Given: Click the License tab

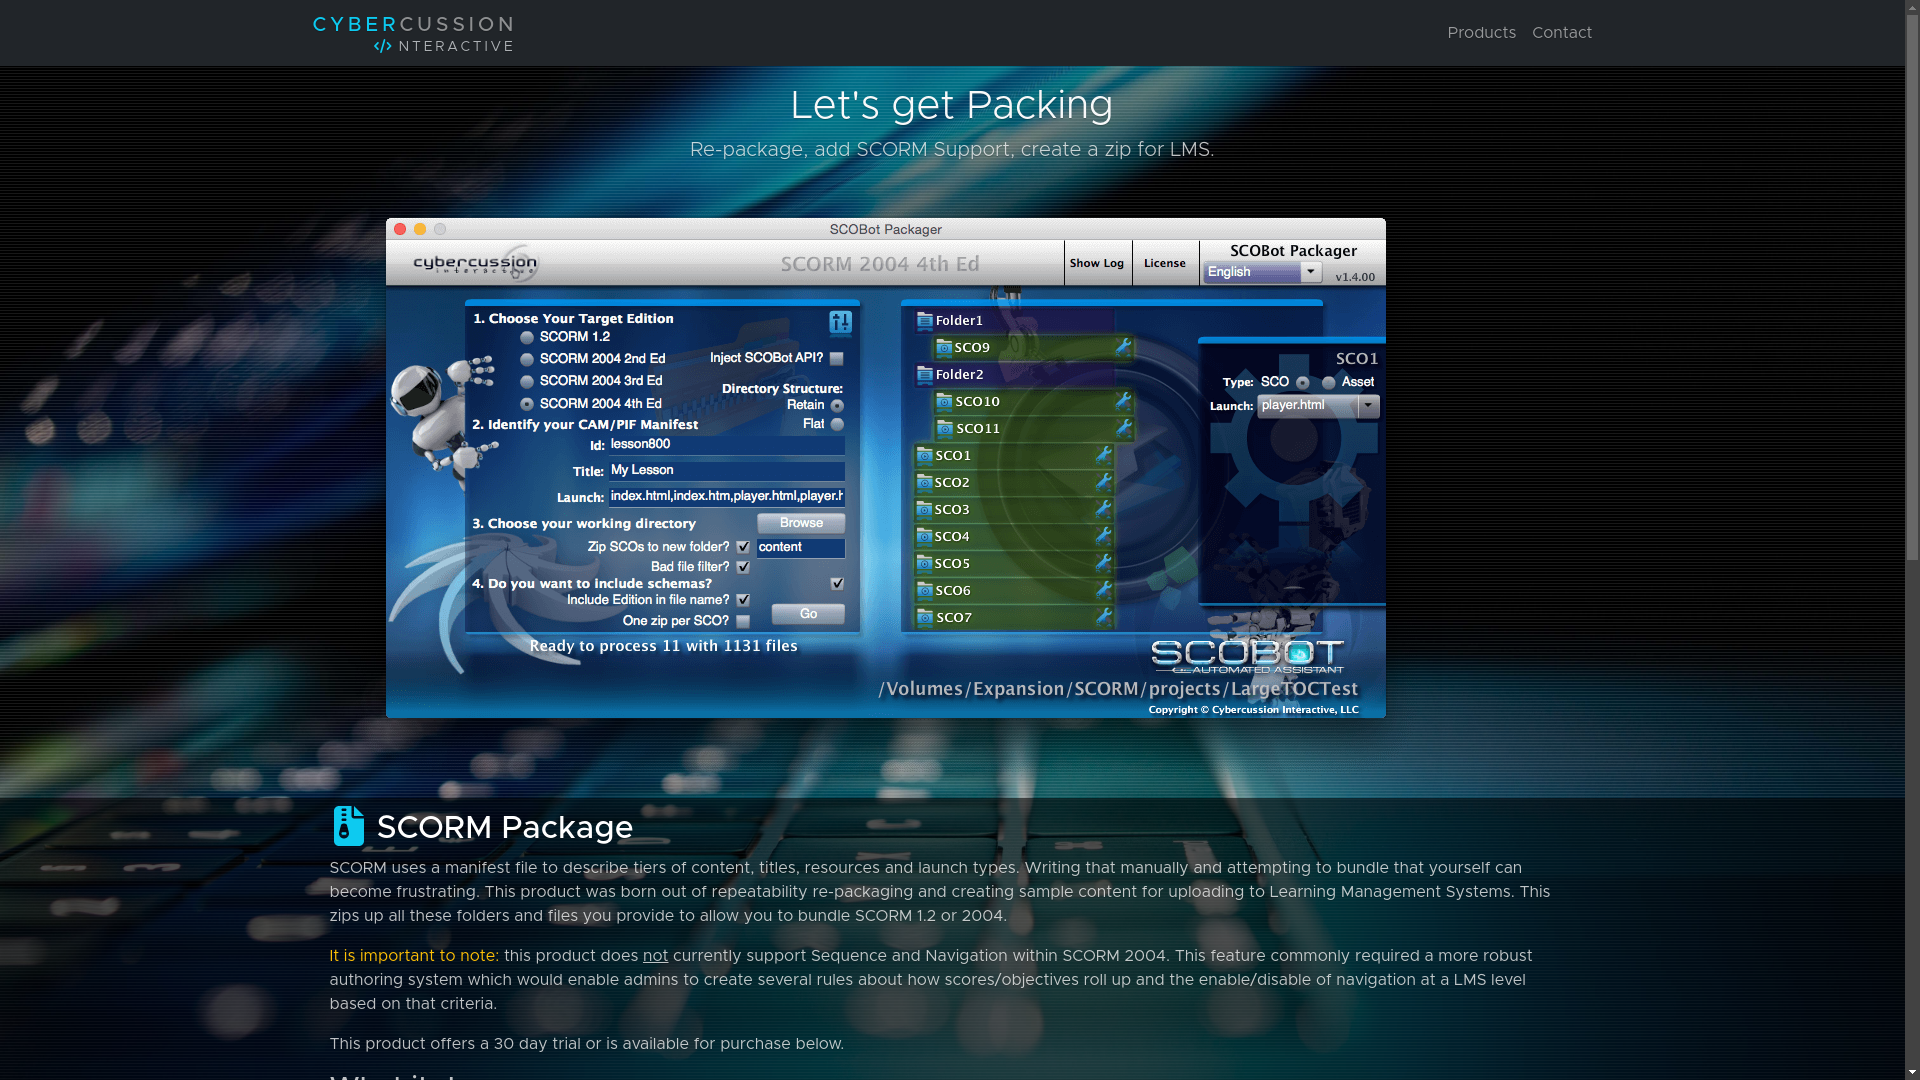Looking at the screenshot, I should (1165, 263).
